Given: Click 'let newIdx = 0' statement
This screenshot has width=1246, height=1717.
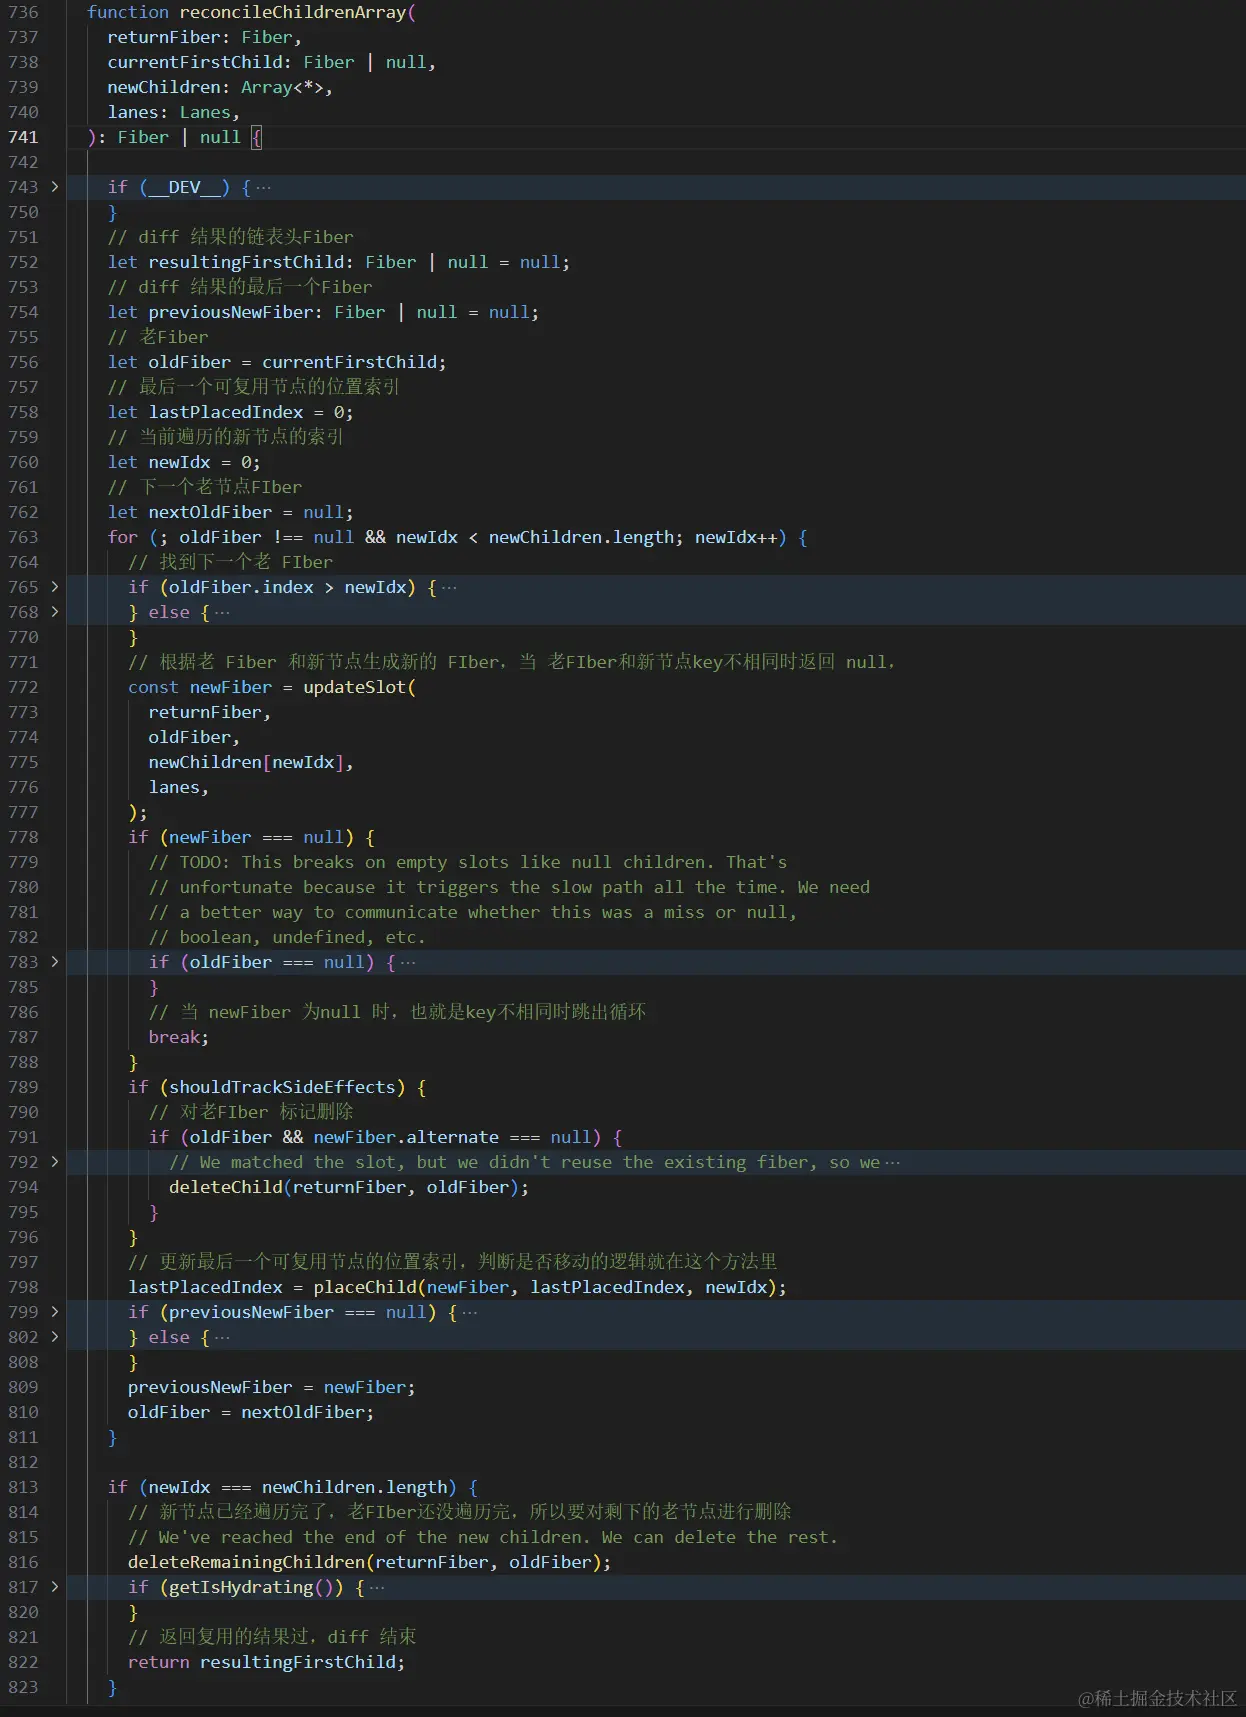Looking at the screenshot, I should tap(184, 462).
